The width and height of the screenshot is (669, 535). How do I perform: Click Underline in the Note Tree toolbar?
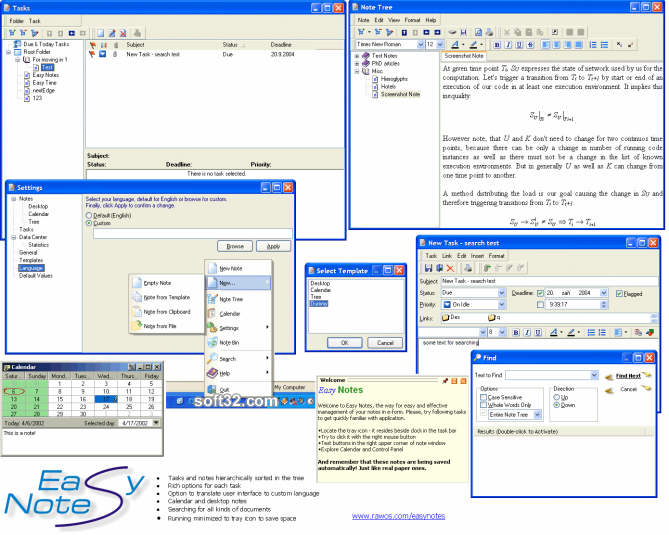point(519,45)
